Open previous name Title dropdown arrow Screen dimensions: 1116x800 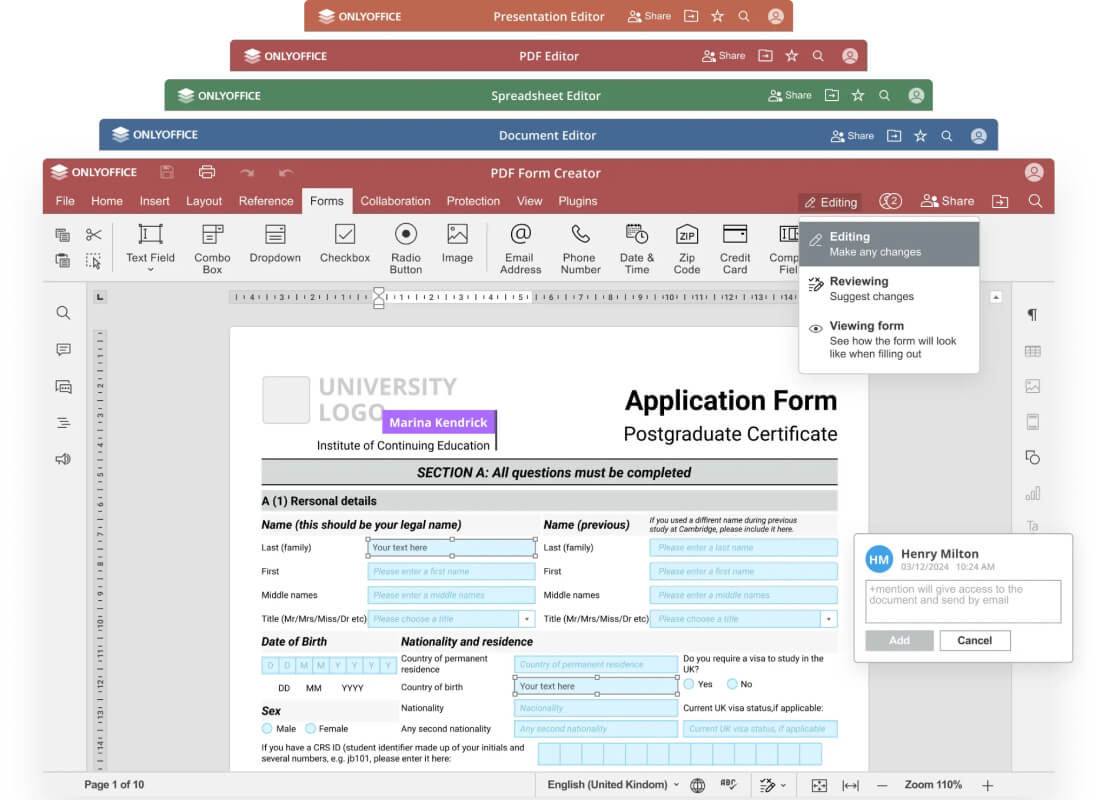pyautogui.click(x=828, y=619)
